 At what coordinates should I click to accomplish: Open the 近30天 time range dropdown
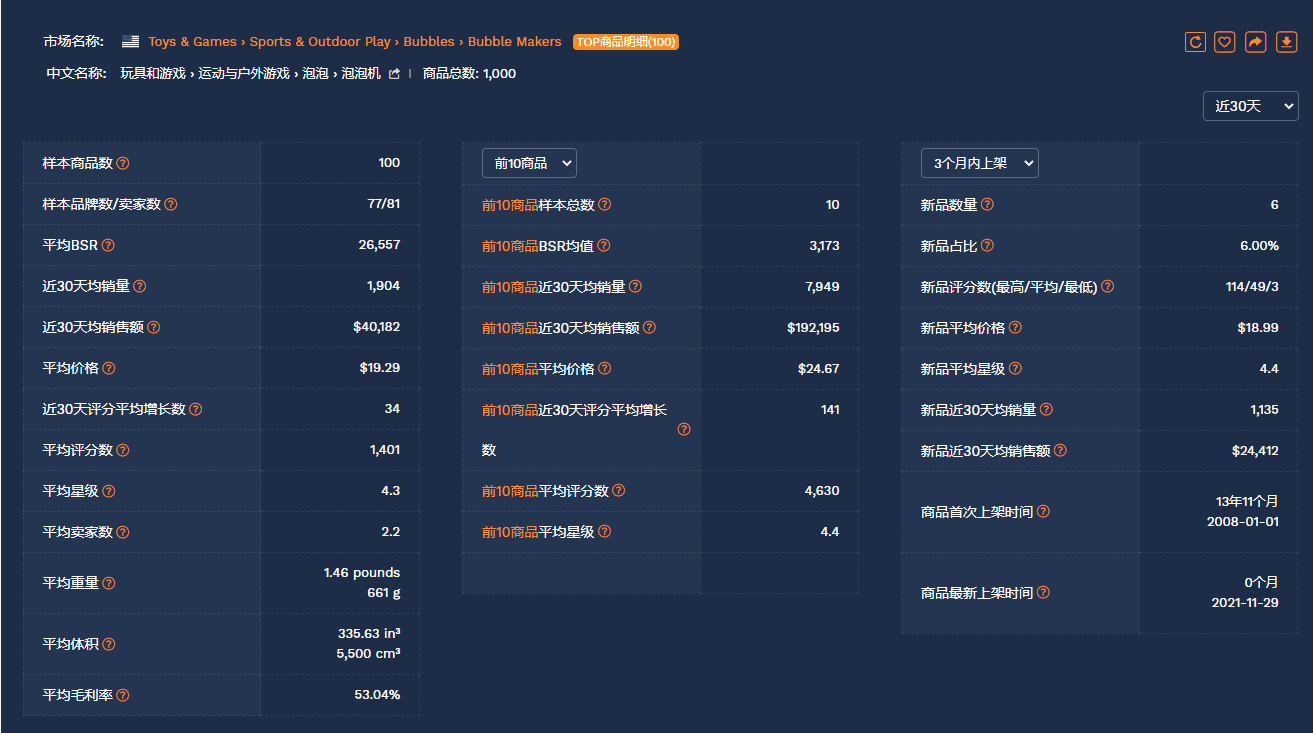[1250, 106]
